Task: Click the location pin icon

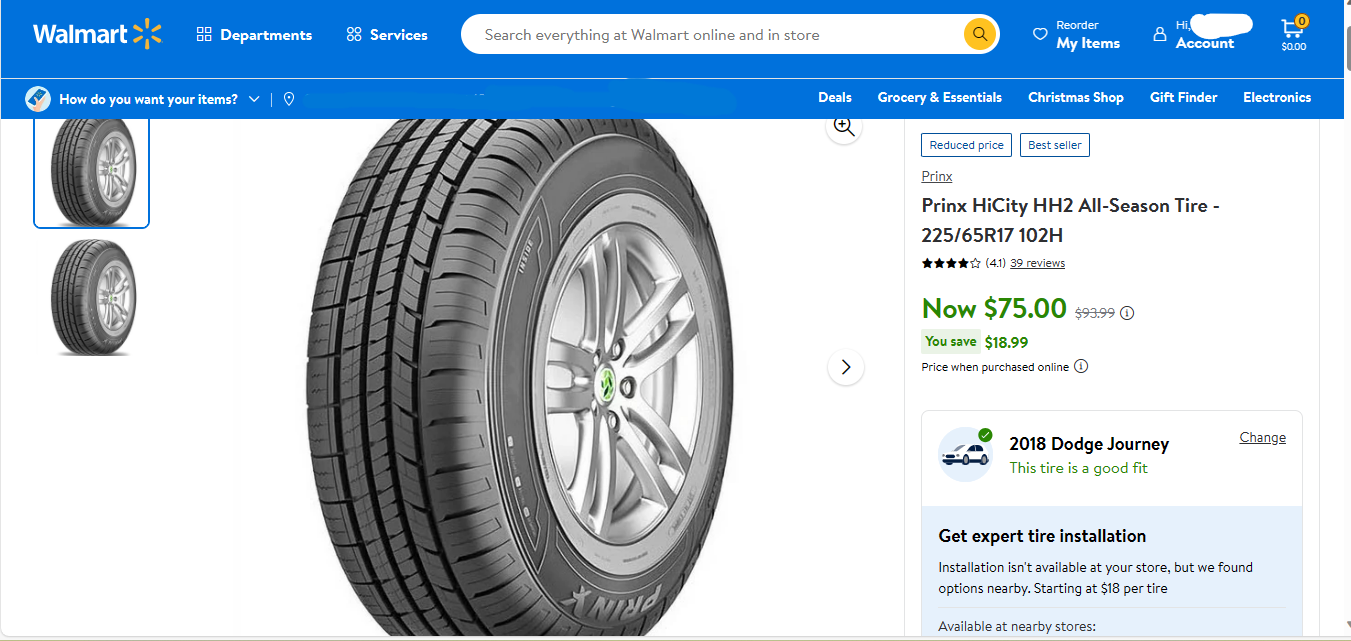Action: pos(289,98)
